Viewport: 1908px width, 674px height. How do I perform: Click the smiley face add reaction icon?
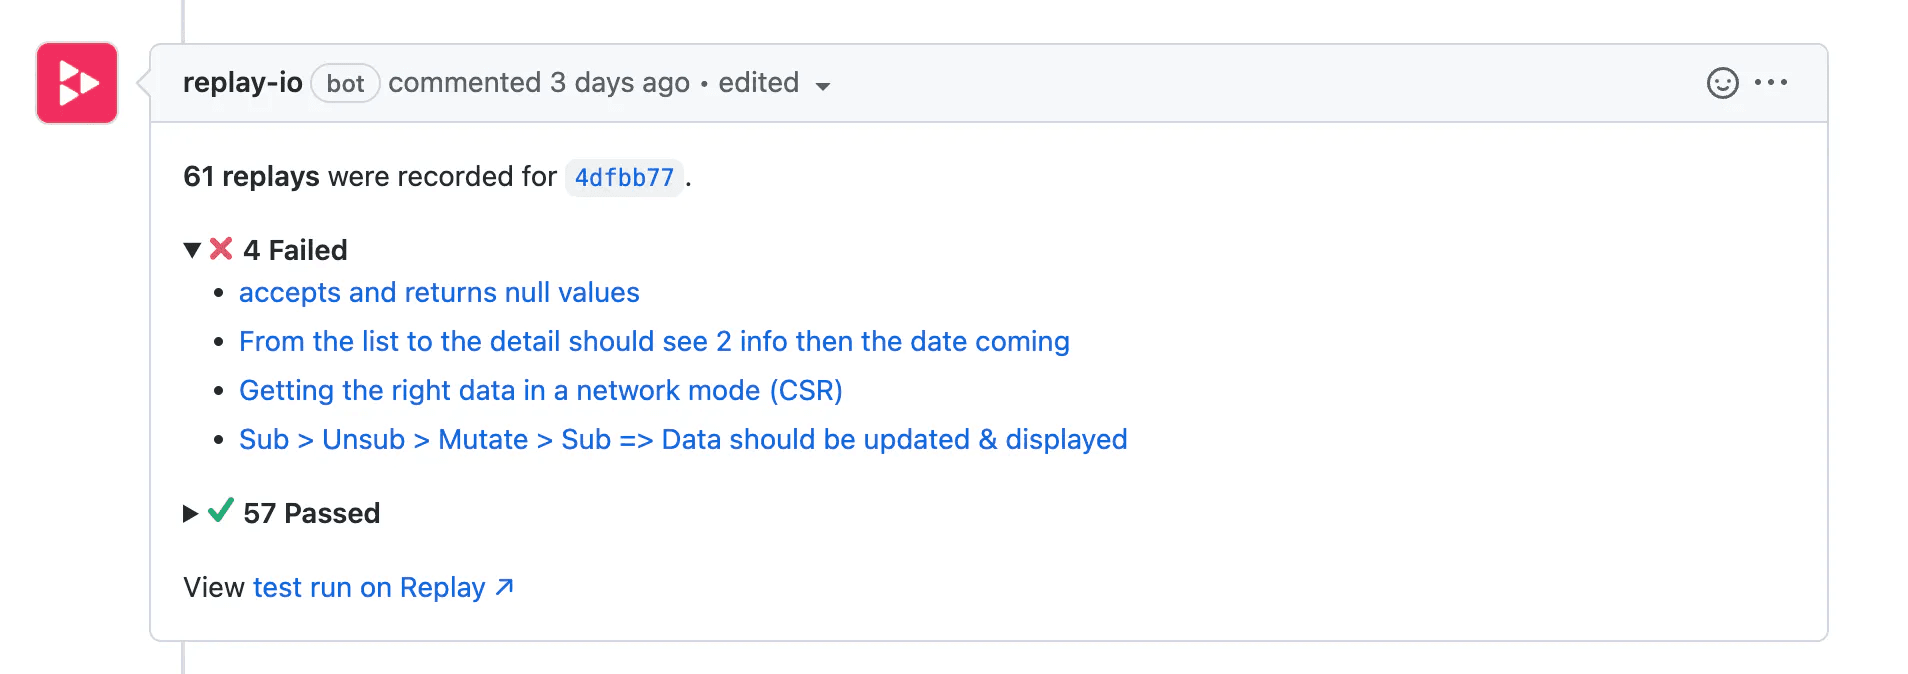tap(1721, 84)
